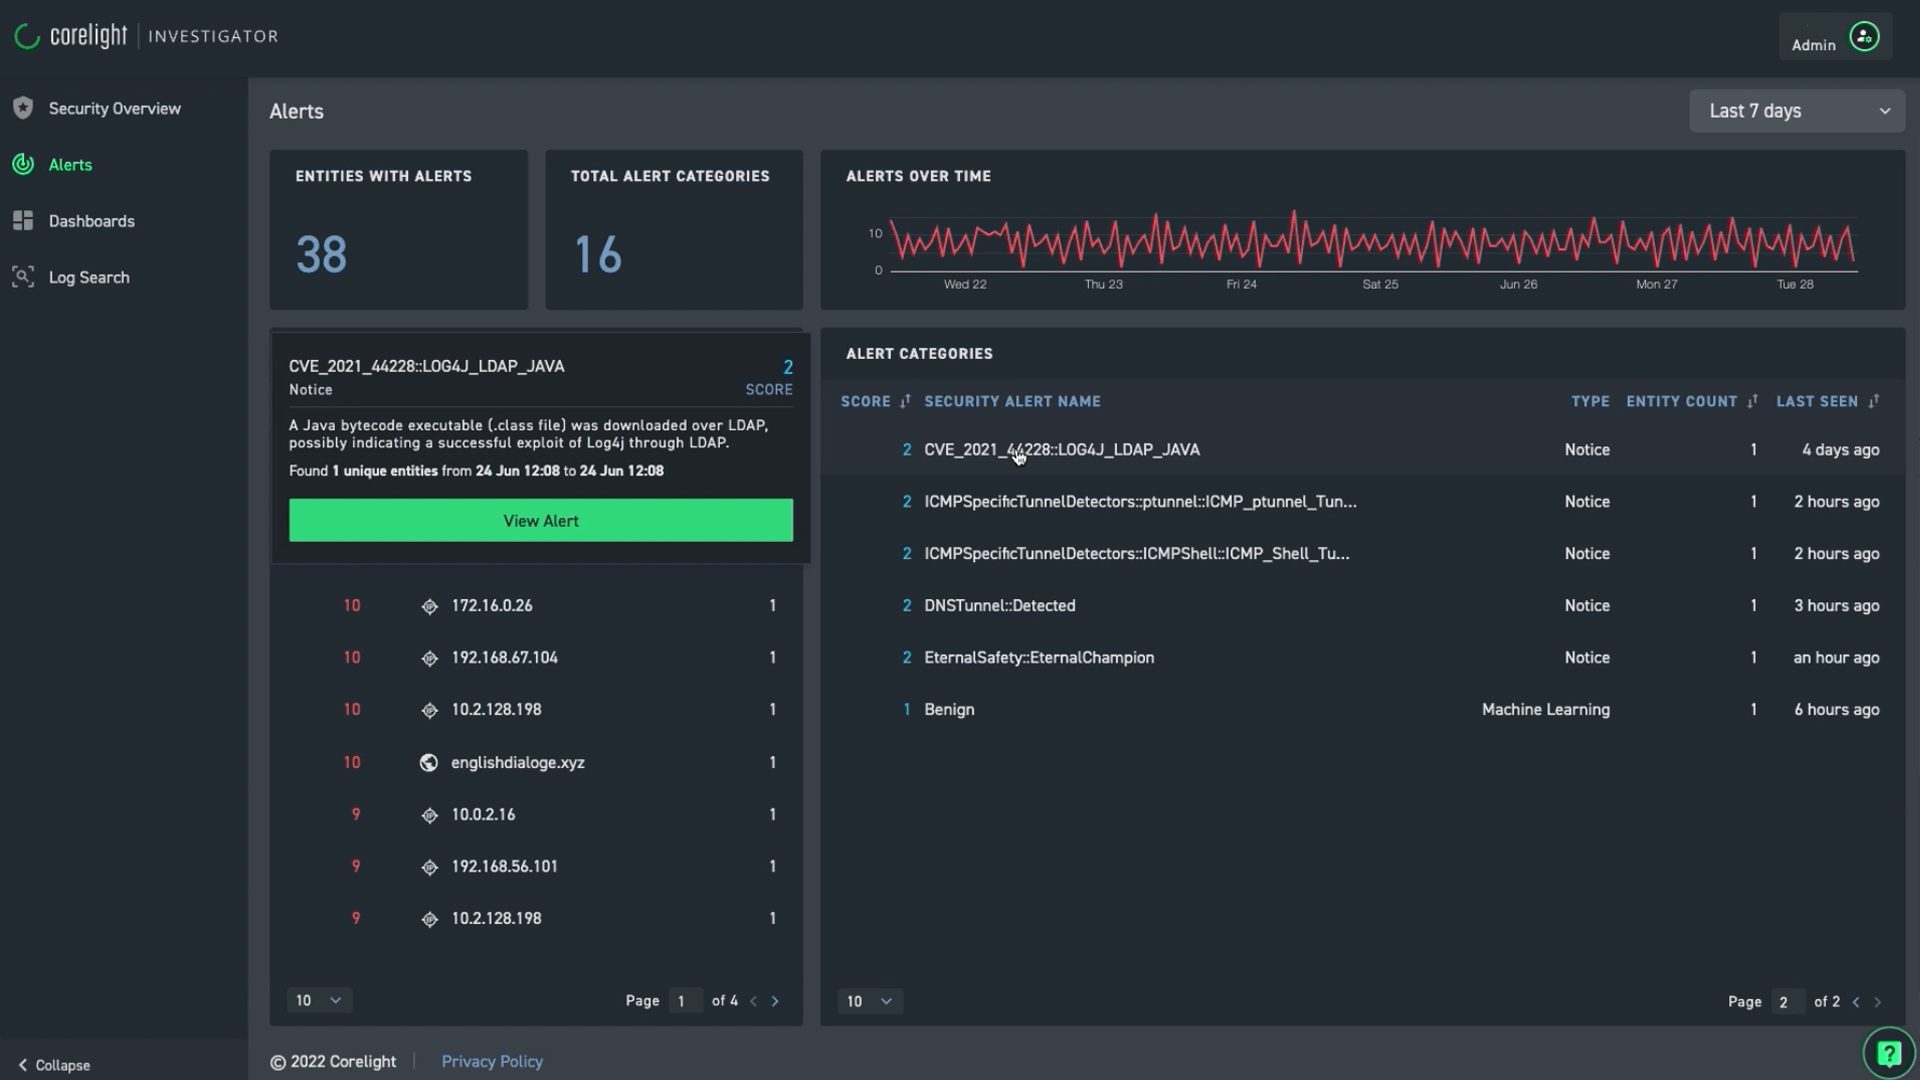Click the Security Alert Name column header

[x=1012, y=401]
